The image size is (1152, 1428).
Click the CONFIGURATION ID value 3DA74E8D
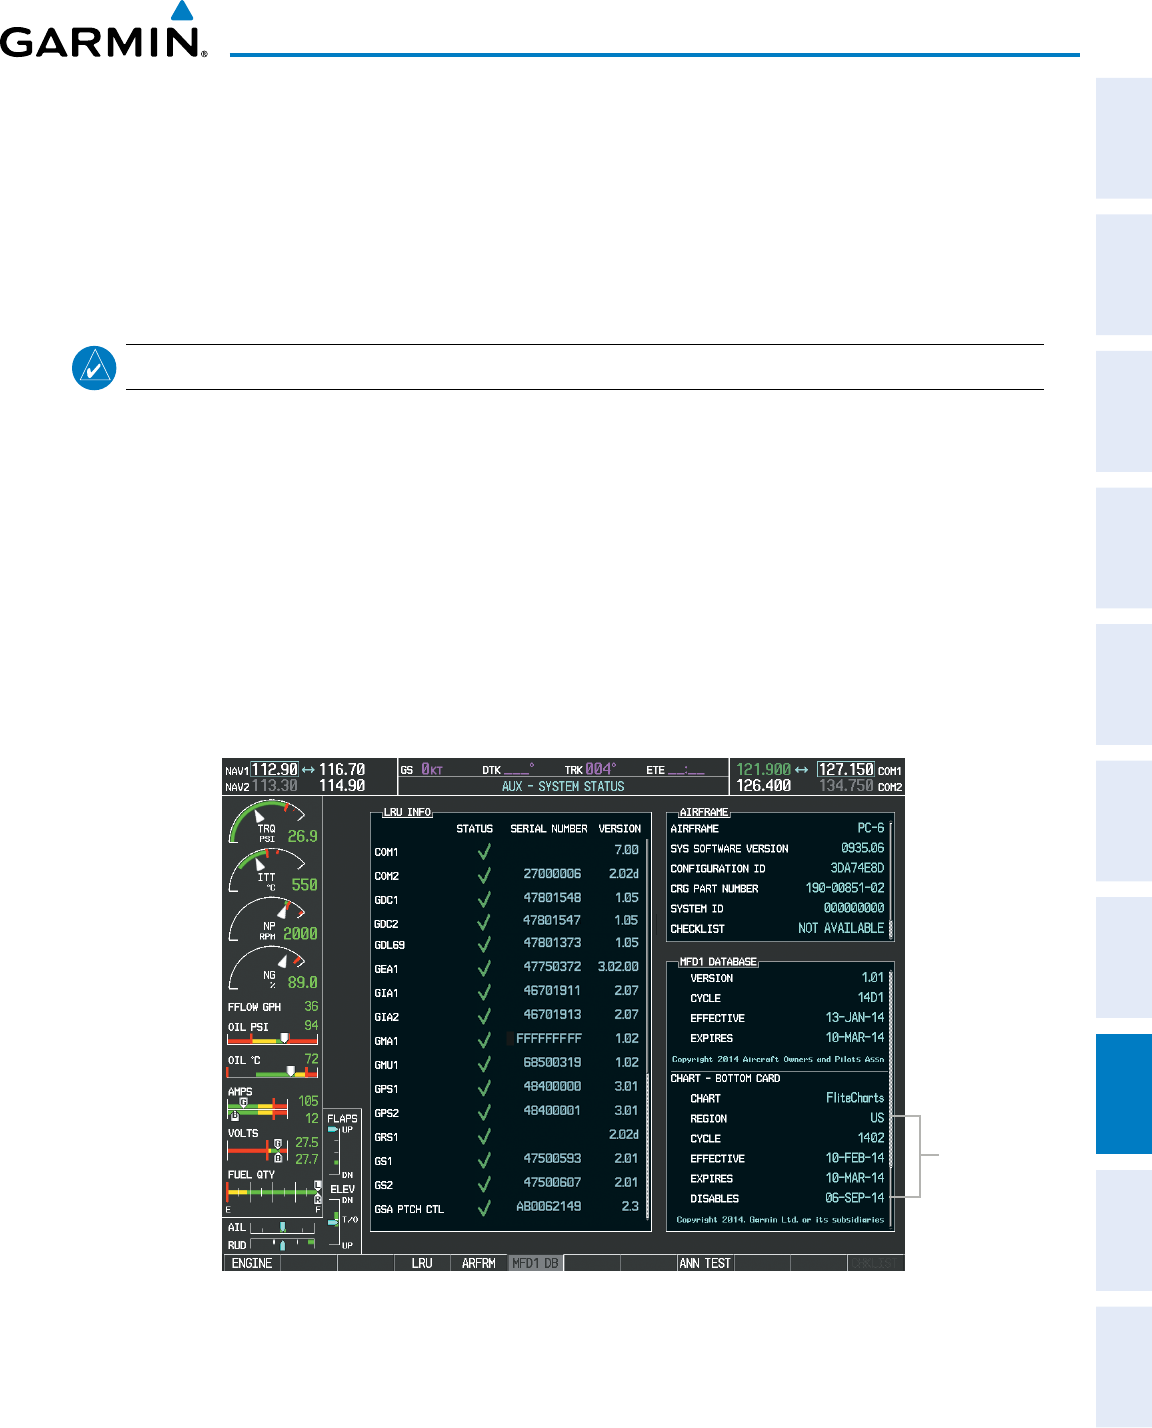point(857,868)
